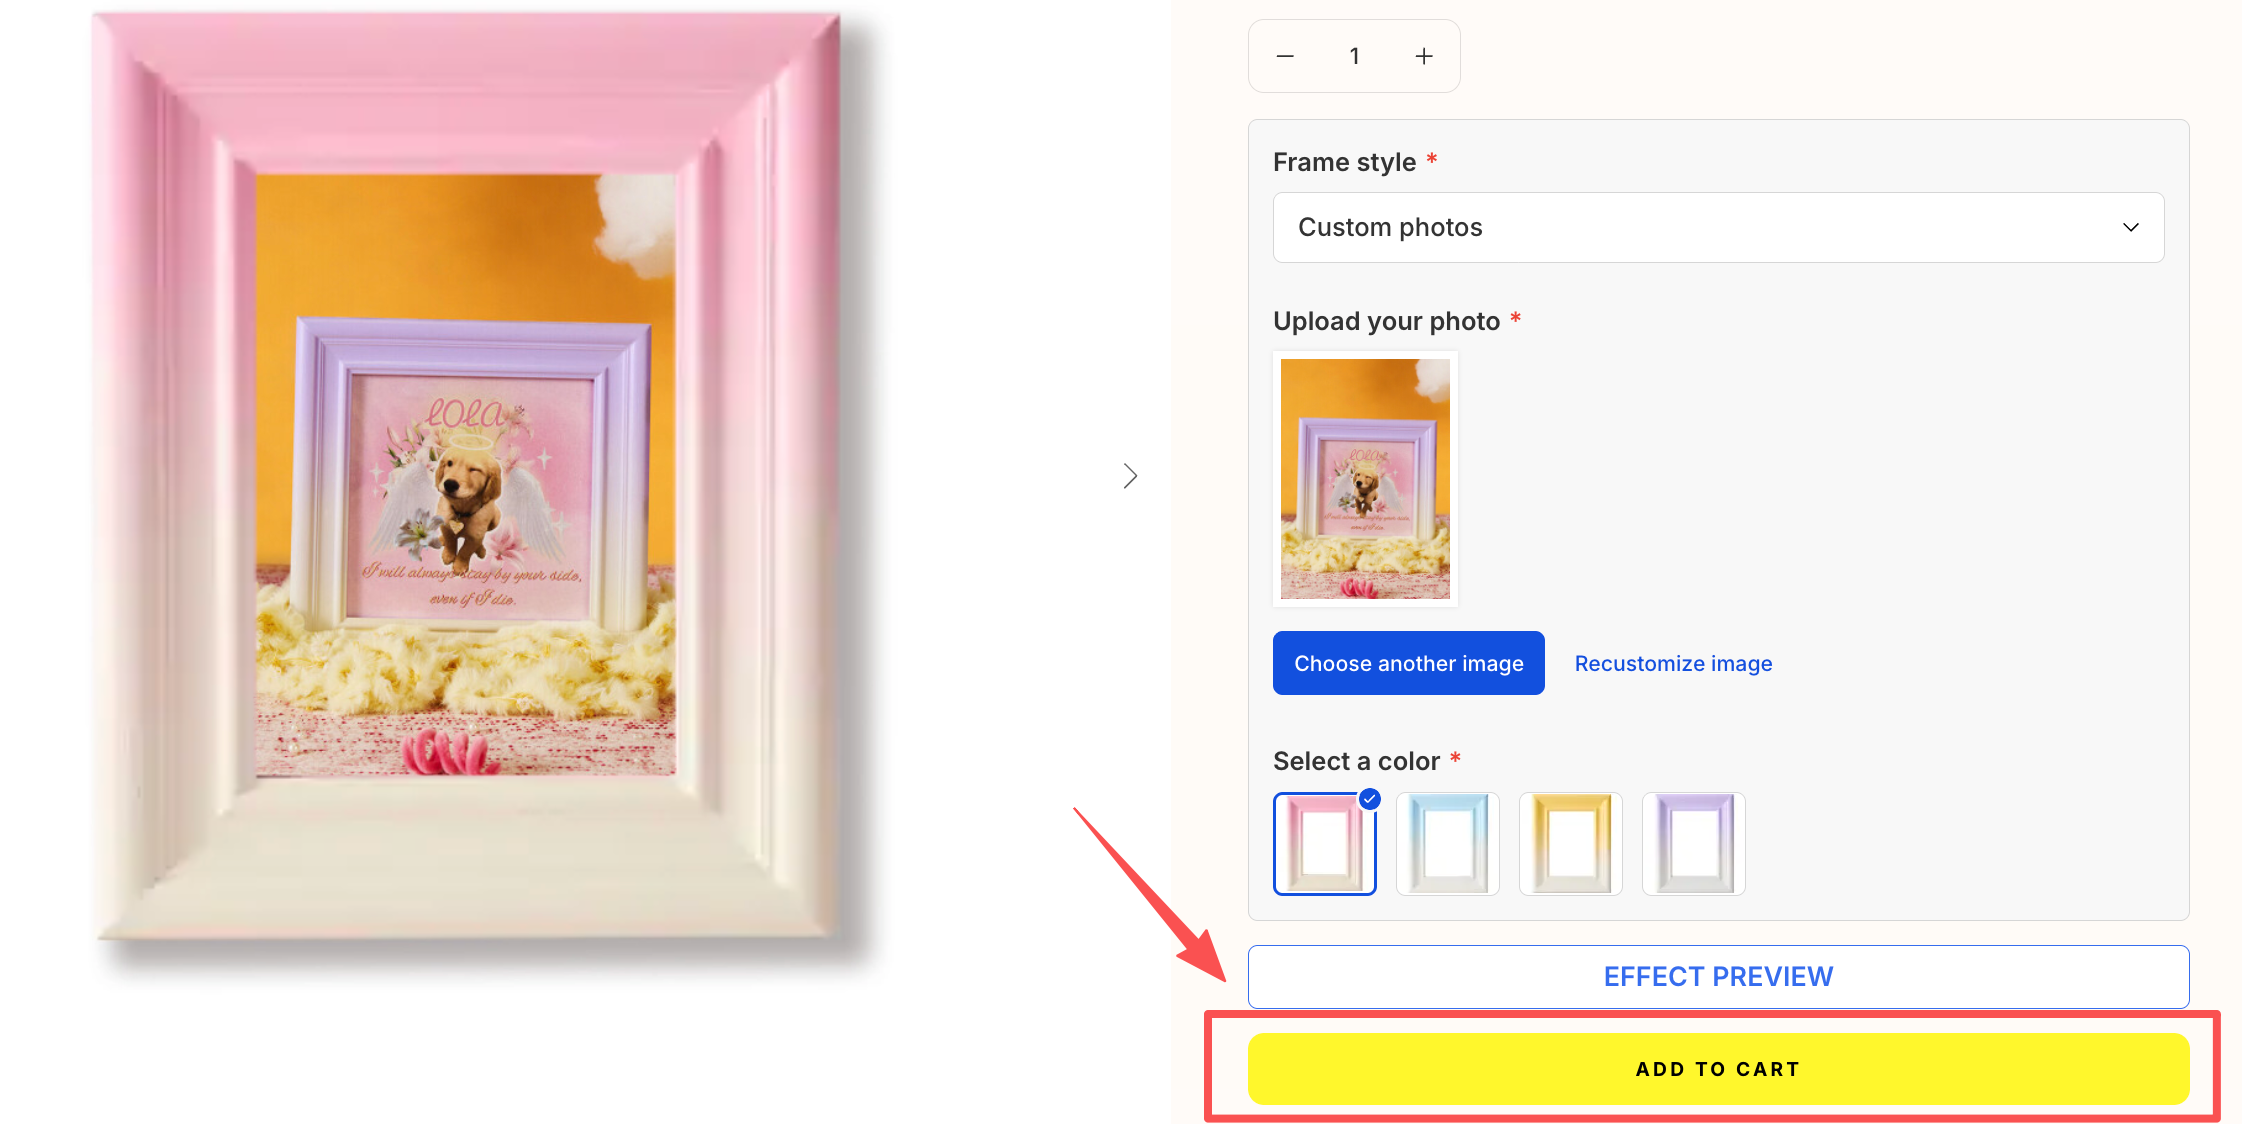
Task: Click the quantity value field
Action: point(1354,56)
